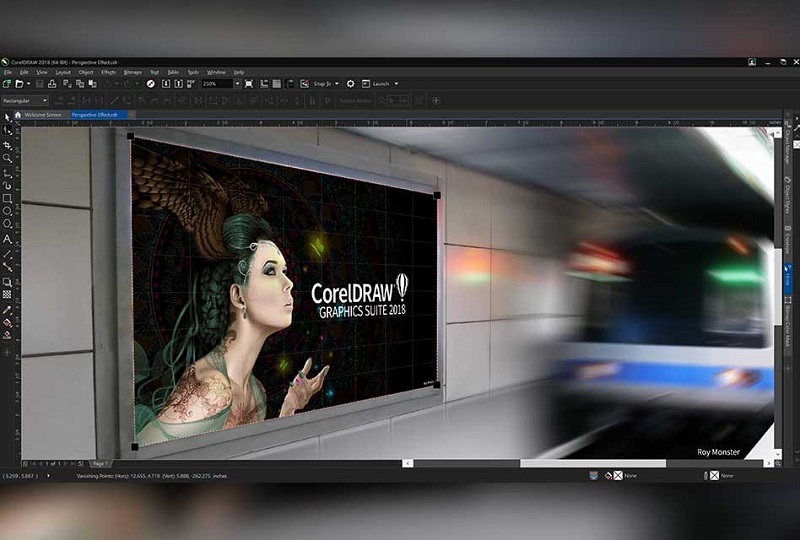Select the Freehand tool
This screenshot has width=800, height=540.
click(x=7, y=173)
